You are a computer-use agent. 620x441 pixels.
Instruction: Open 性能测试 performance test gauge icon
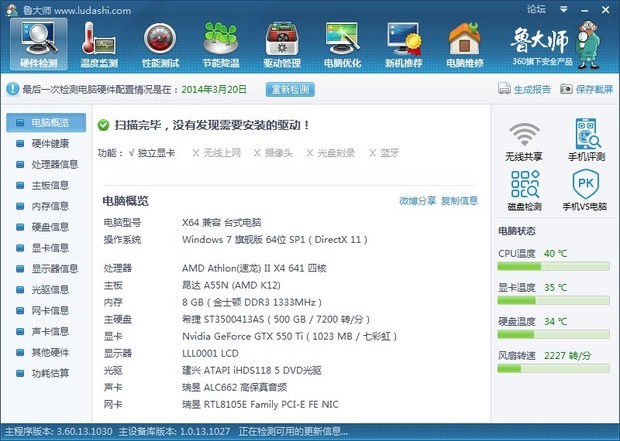[160, 44]
